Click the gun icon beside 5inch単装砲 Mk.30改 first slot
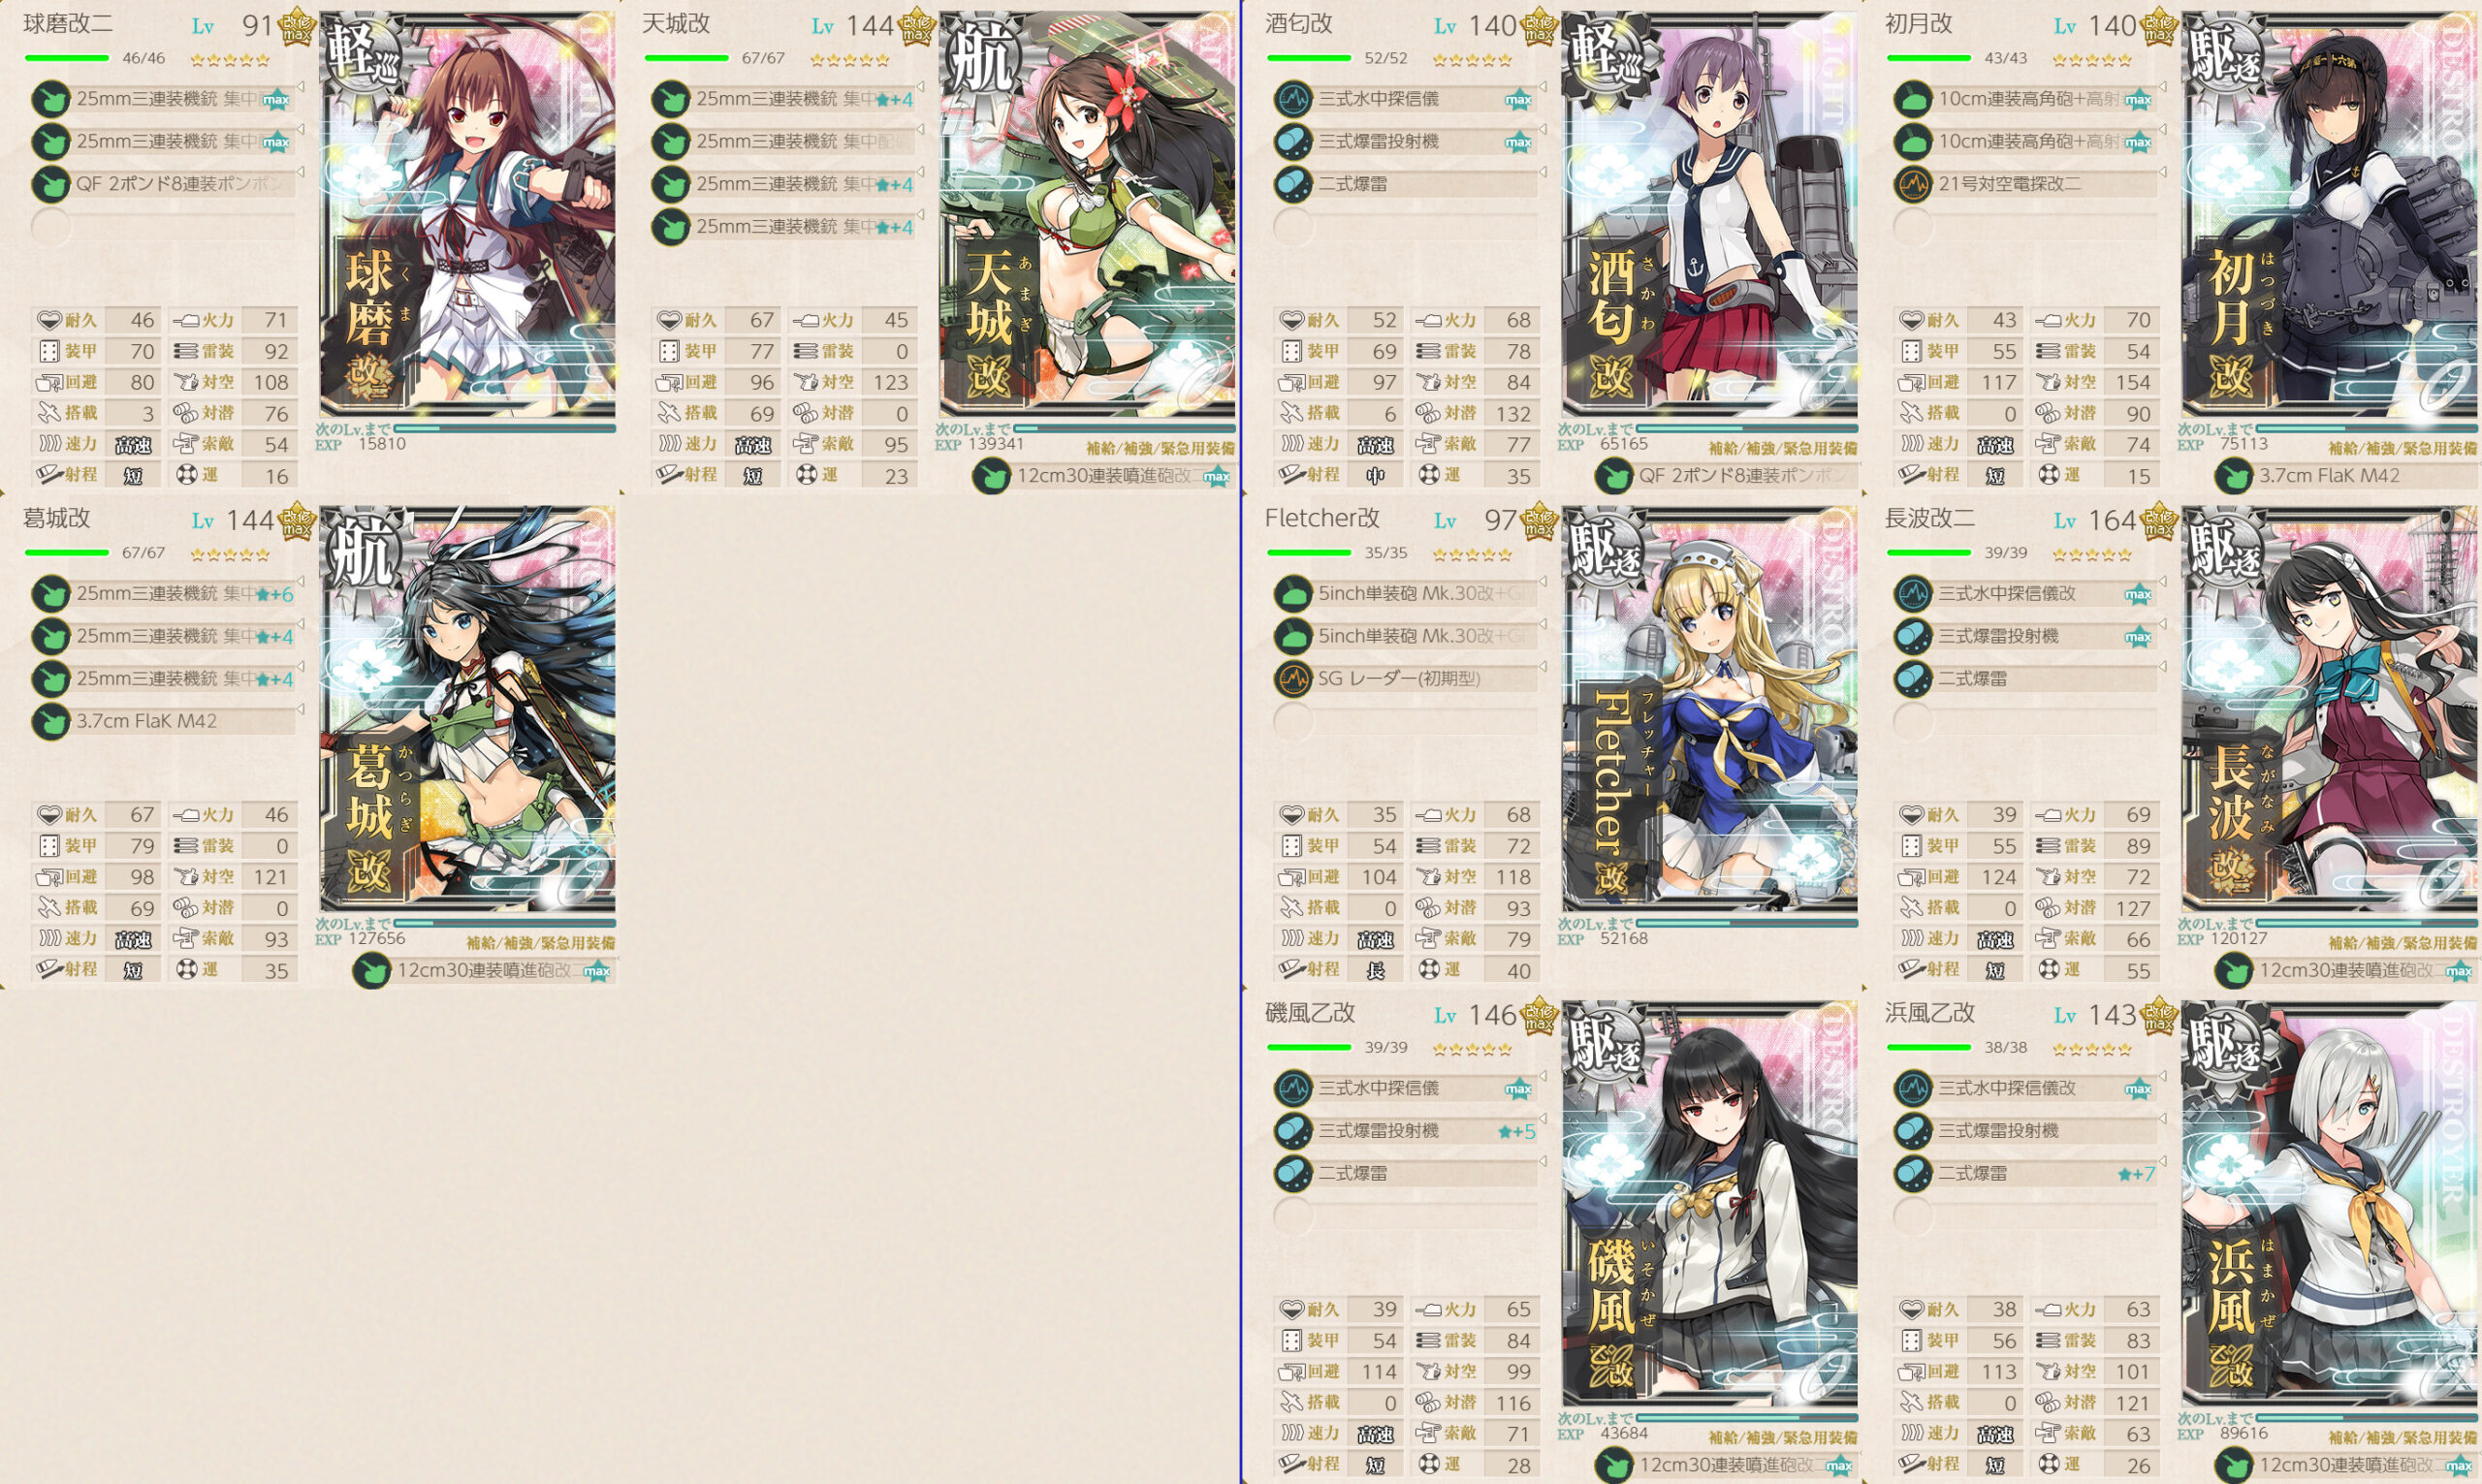The height and width of the screenshot is (1484, 2482). pyautogui.click(x=1293, y=594)
